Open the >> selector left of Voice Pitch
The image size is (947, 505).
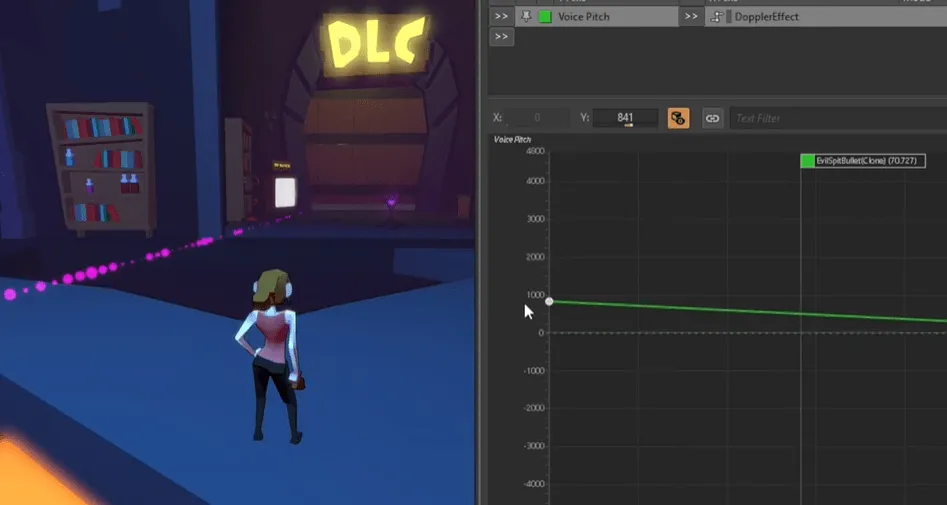[501, 17]
